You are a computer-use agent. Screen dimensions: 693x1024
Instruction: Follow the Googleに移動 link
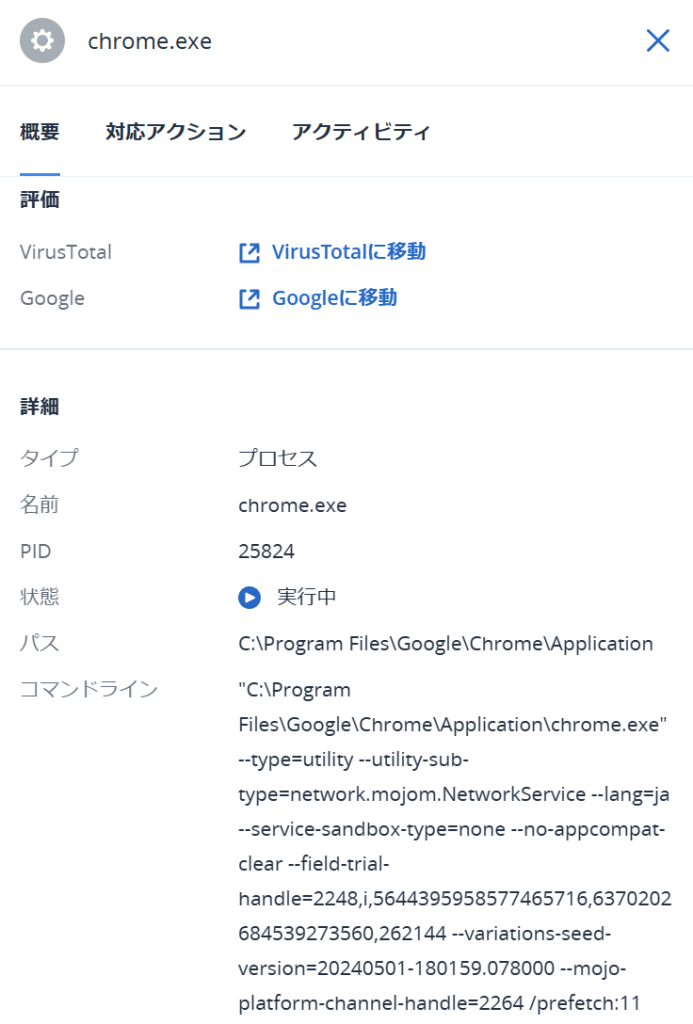pyautogui.click(x=334, y=298)
